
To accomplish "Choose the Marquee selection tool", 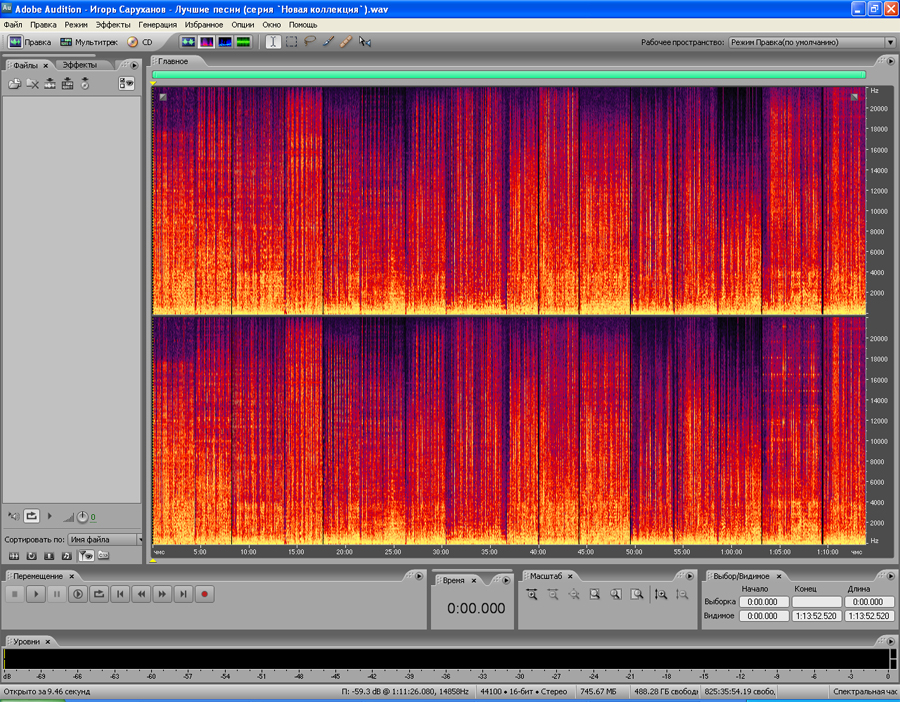I will (291, 42).
